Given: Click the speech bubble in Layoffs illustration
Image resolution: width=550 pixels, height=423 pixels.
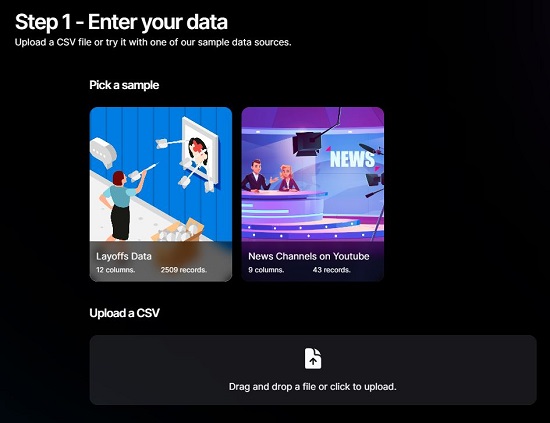Looking at the screenshot, I should pos(103,152).
